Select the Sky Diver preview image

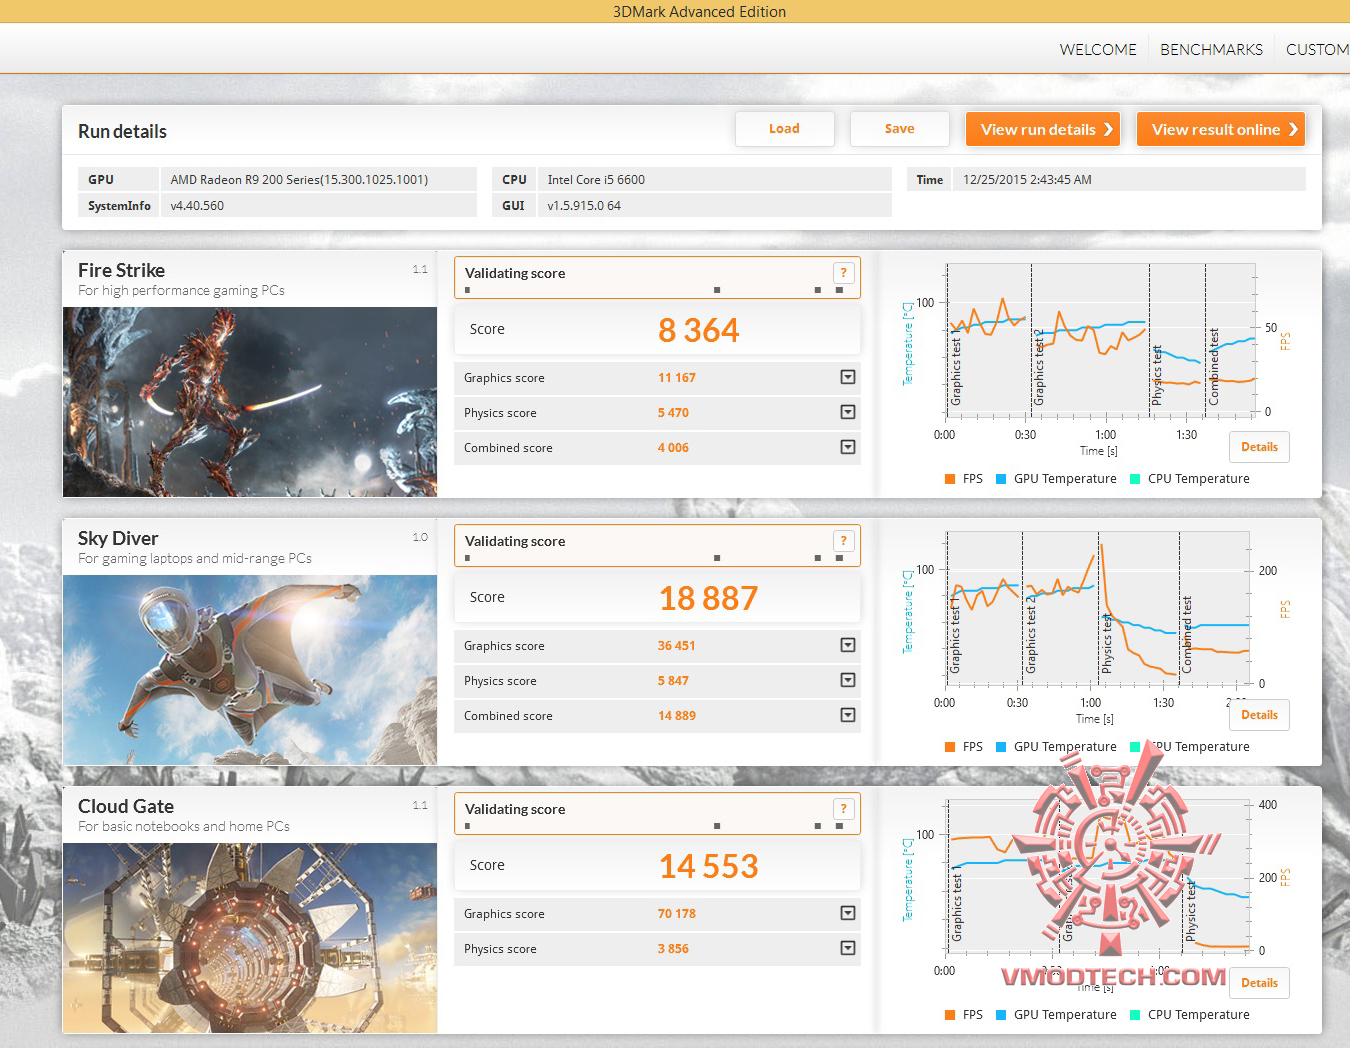click(x=250, y=670)
